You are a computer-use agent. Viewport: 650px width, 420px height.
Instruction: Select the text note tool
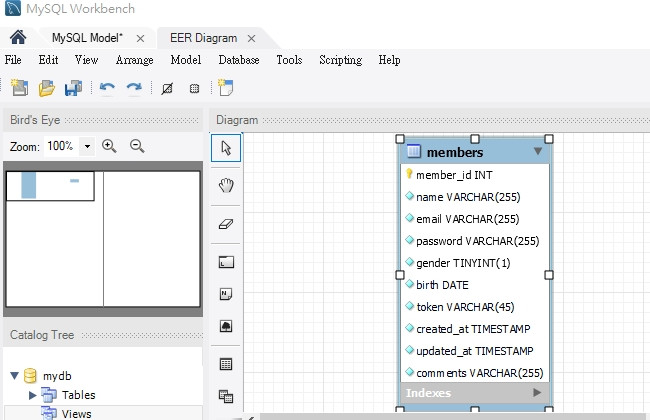[226, 294]
